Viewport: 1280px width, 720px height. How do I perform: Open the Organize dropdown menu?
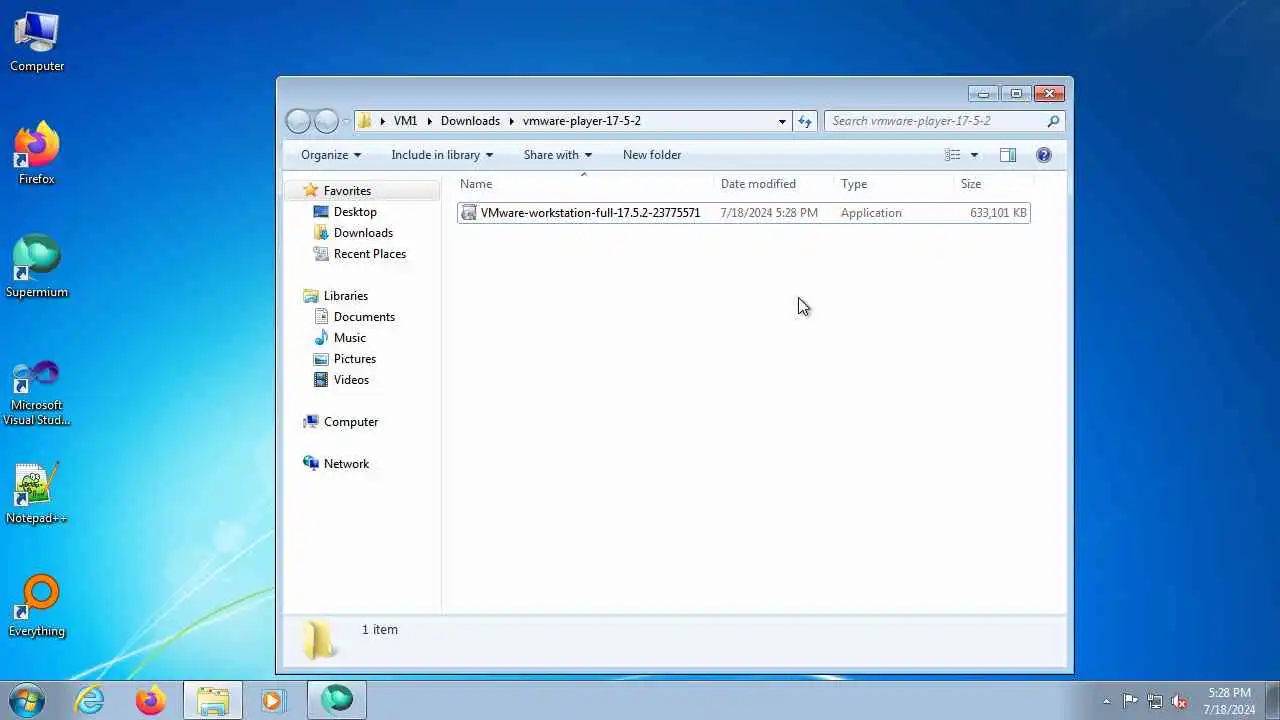[331, 155]
